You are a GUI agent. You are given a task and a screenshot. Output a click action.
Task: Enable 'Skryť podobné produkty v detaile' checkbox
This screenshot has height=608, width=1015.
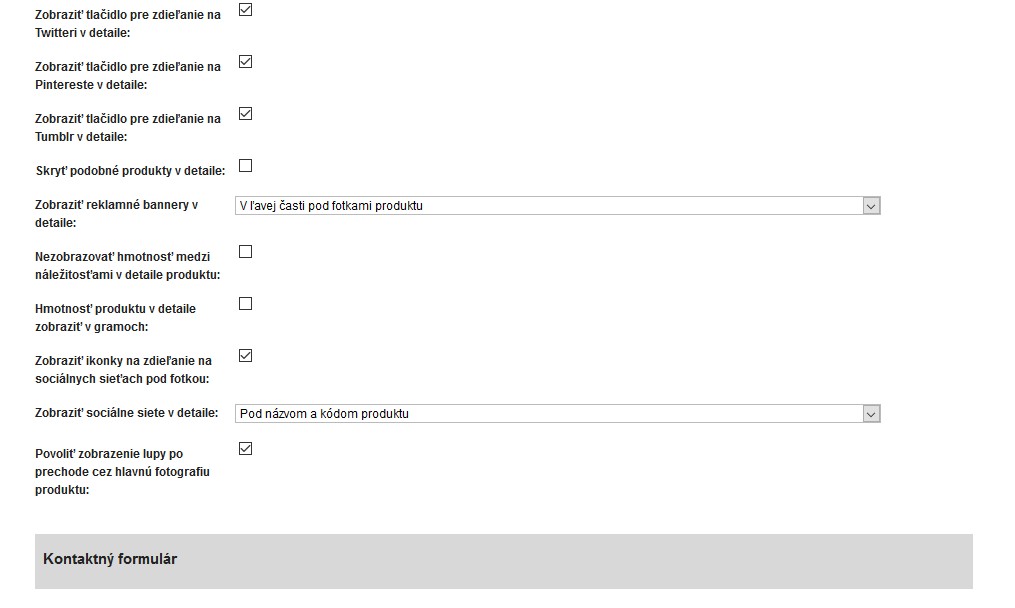click(246, 166)
